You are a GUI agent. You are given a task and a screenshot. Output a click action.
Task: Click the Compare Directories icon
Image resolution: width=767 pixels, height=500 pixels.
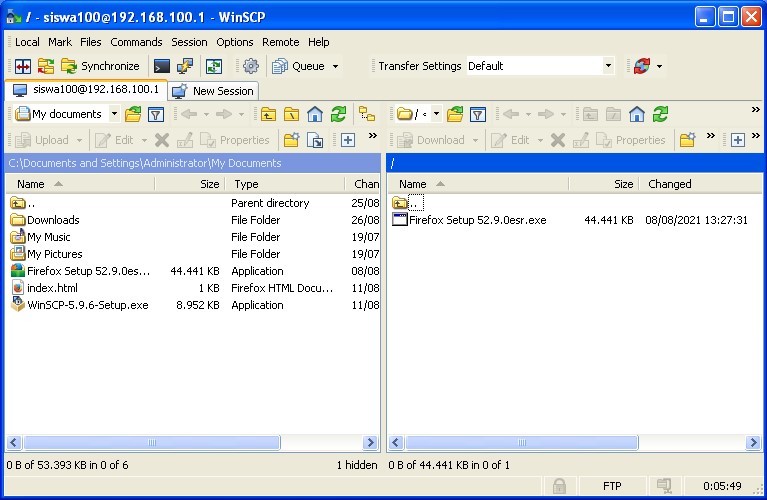tap(23, 66)
